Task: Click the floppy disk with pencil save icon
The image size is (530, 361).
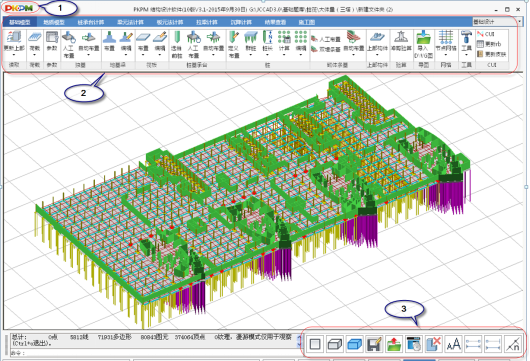Action: pos(374,344)
